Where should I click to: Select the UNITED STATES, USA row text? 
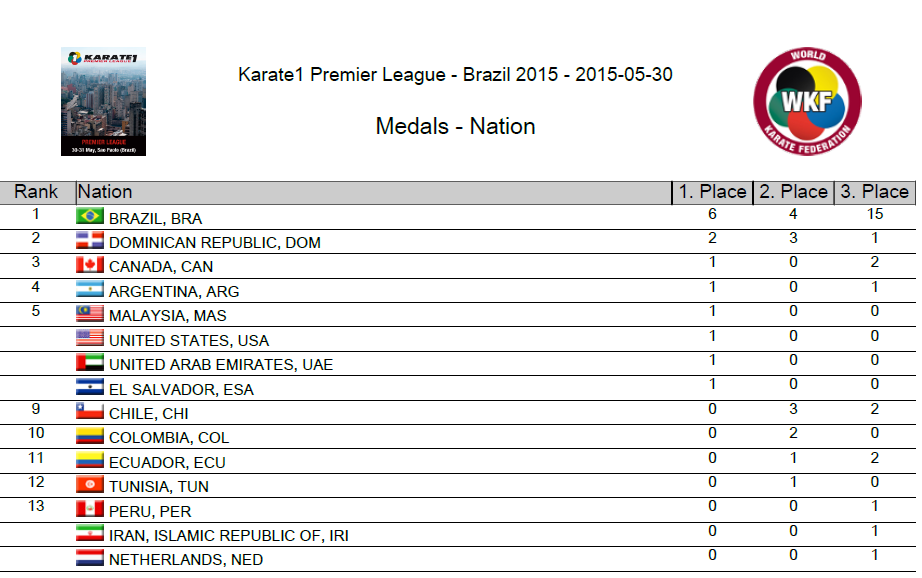pyautogui.click(x=189, y=340)
